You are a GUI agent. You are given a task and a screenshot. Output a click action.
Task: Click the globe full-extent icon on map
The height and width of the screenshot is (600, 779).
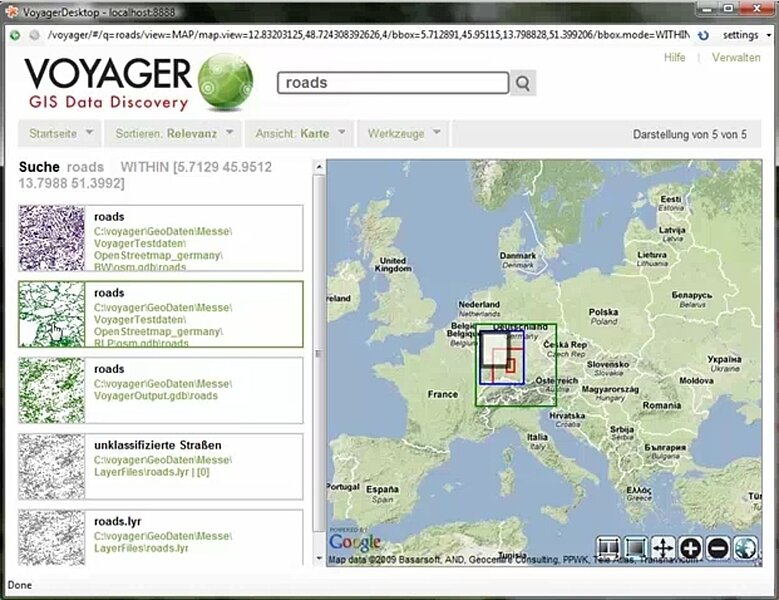click(x=745, y=548)
